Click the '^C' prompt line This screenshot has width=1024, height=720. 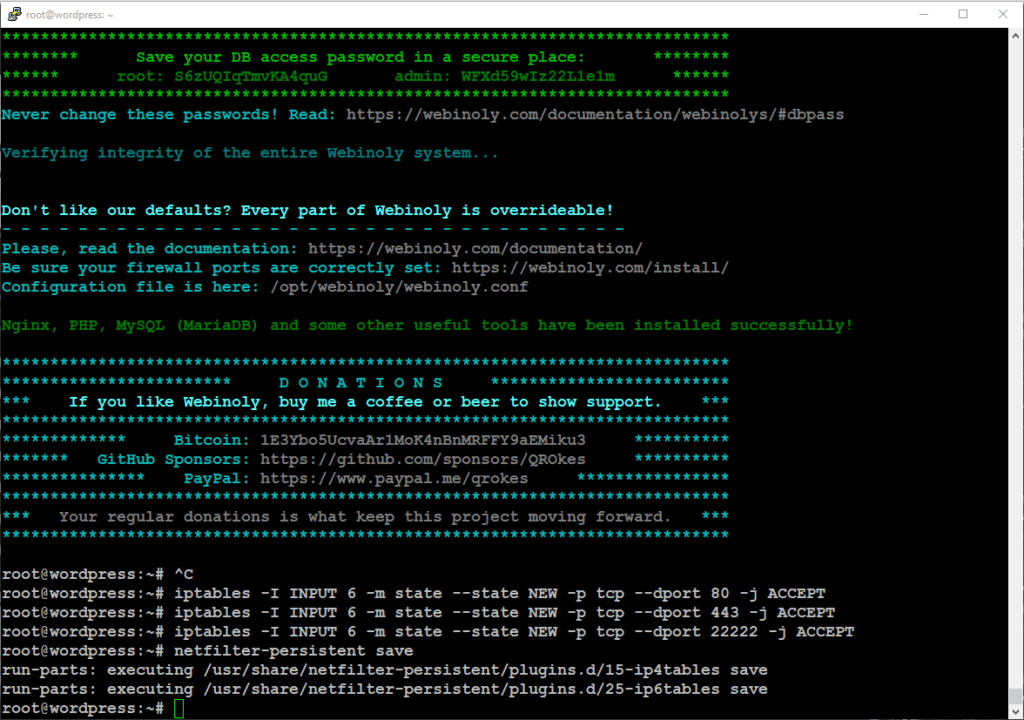[98, 574]
